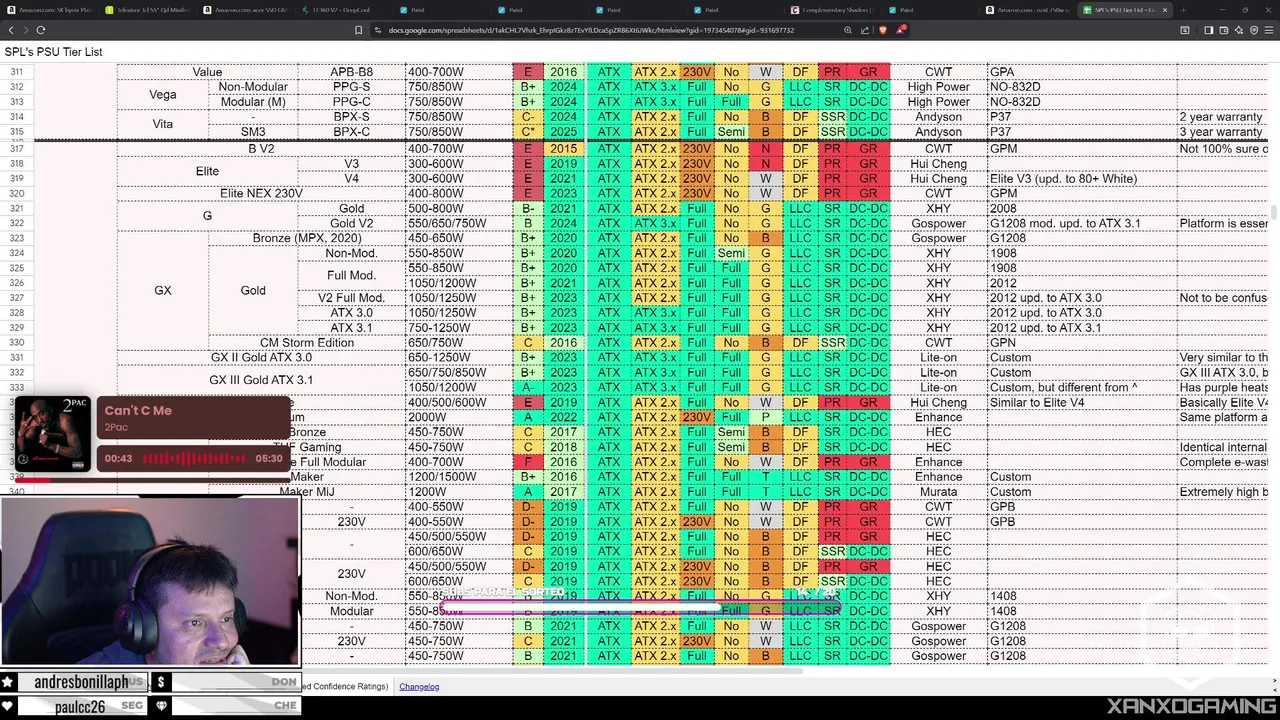
Task: Click the SPL's PSU Tier List page title
Action: point(53,52)
